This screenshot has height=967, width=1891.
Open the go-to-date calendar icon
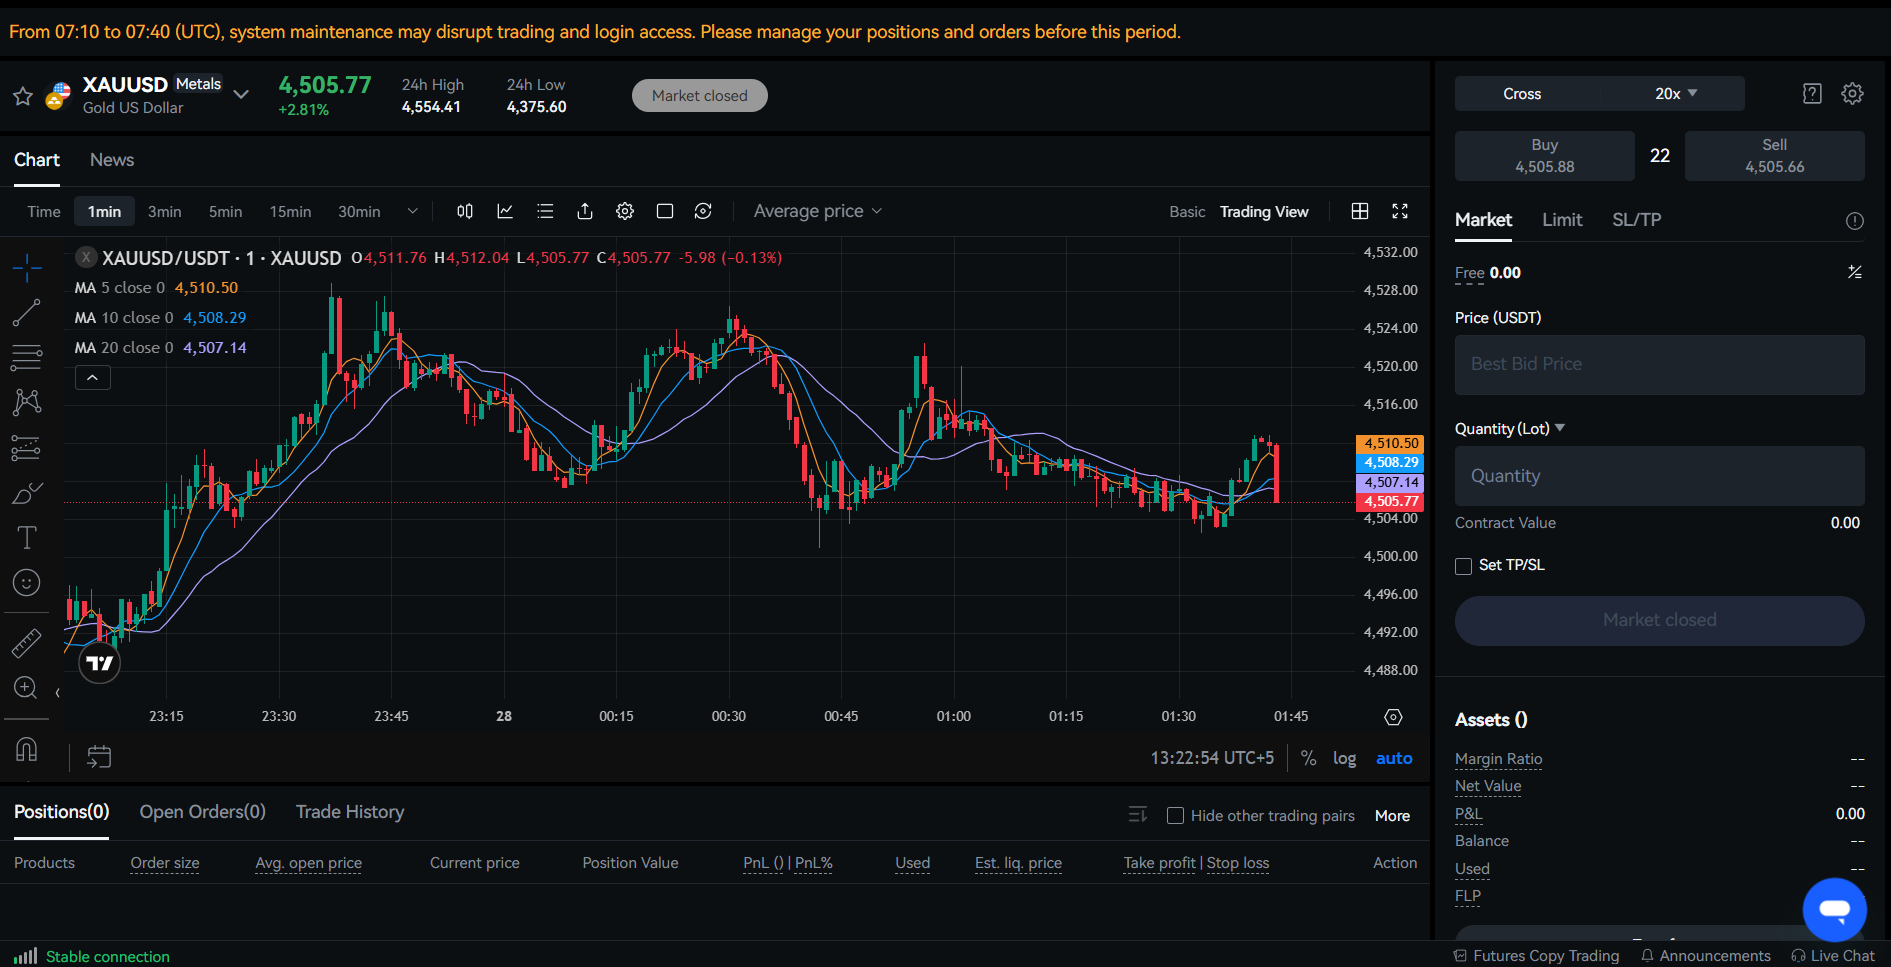pyautogui.click(x=99, y=757)
